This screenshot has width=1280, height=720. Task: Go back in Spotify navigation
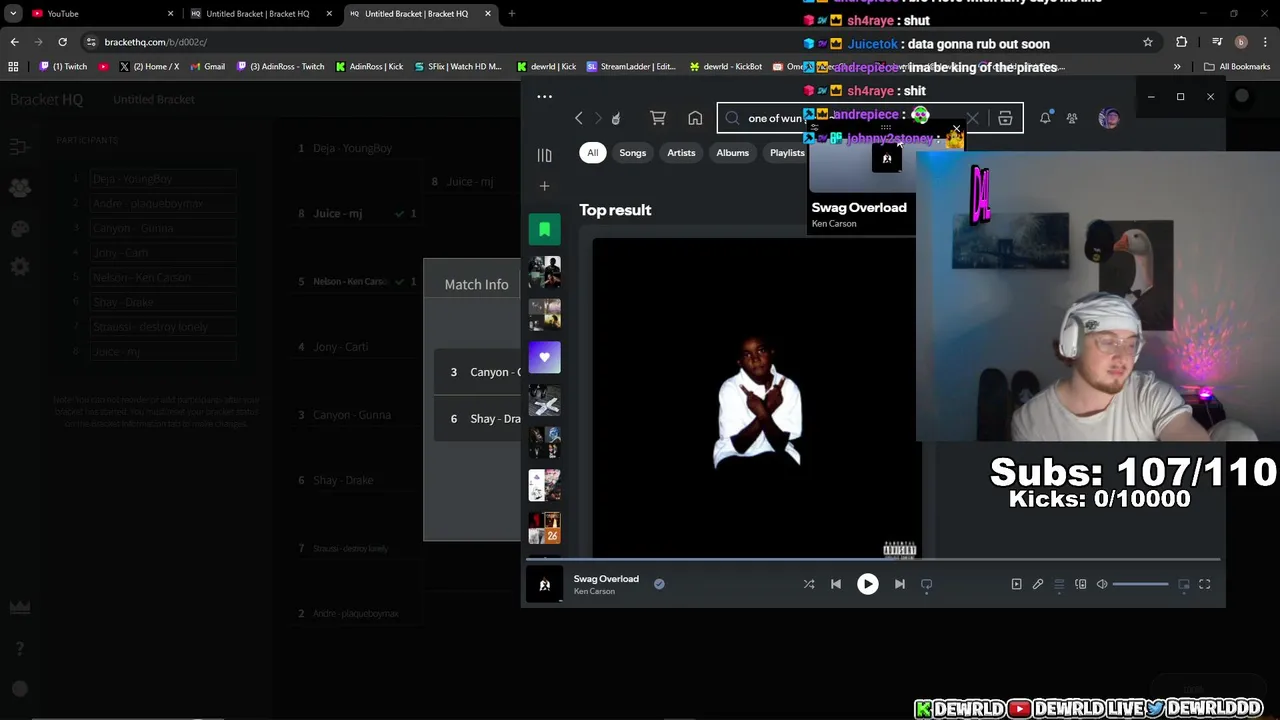(x=578, y=118)
